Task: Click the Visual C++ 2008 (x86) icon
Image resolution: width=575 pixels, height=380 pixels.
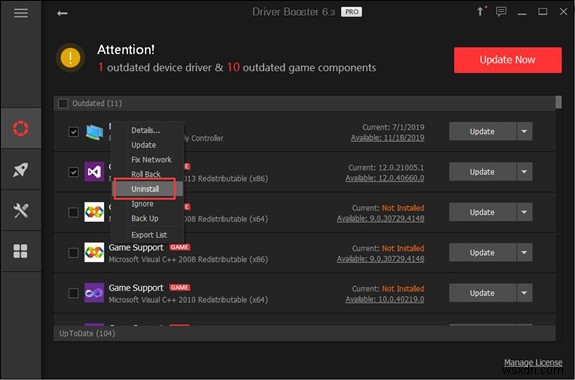Action: pos(94,252)
